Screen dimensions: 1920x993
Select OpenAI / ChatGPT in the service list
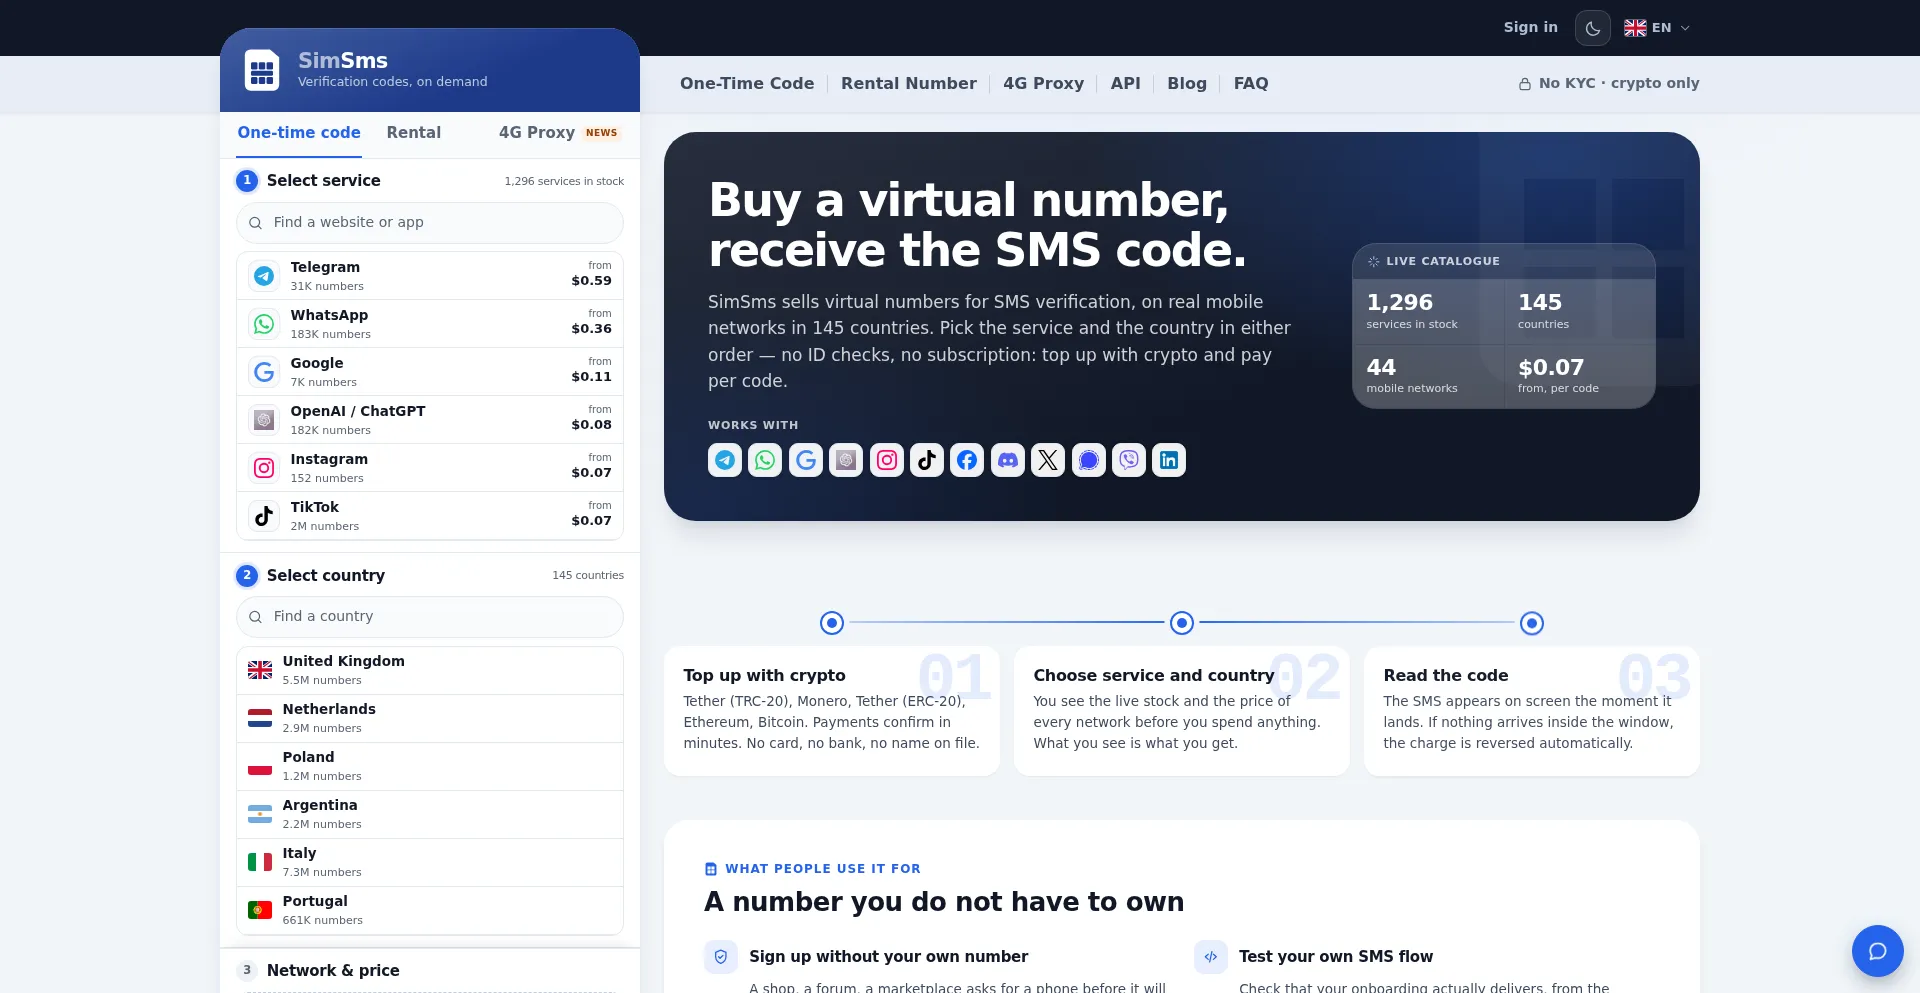pyautogui.click(x=430, y=420)
